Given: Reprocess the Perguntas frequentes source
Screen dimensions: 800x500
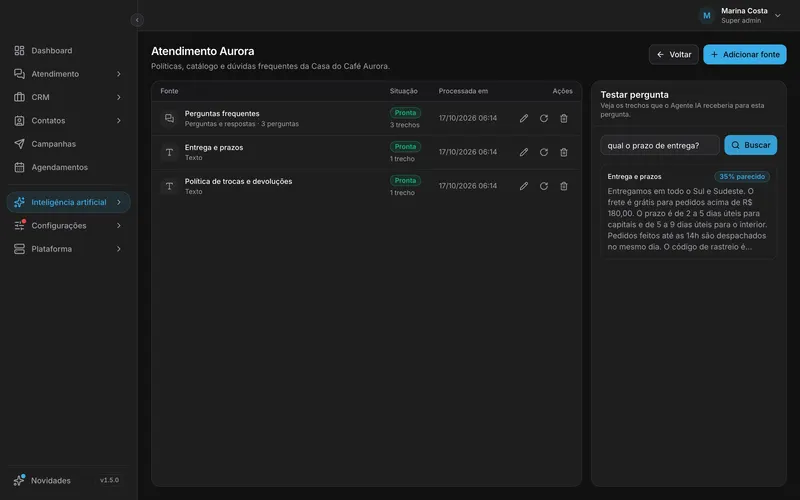Looking at the screenshot, I should click(544, 118).
